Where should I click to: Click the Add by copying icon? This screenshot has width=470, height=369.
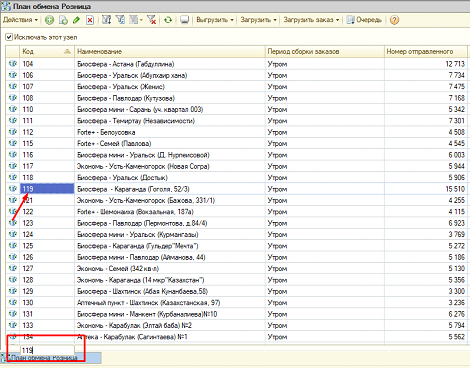point(63,20)
